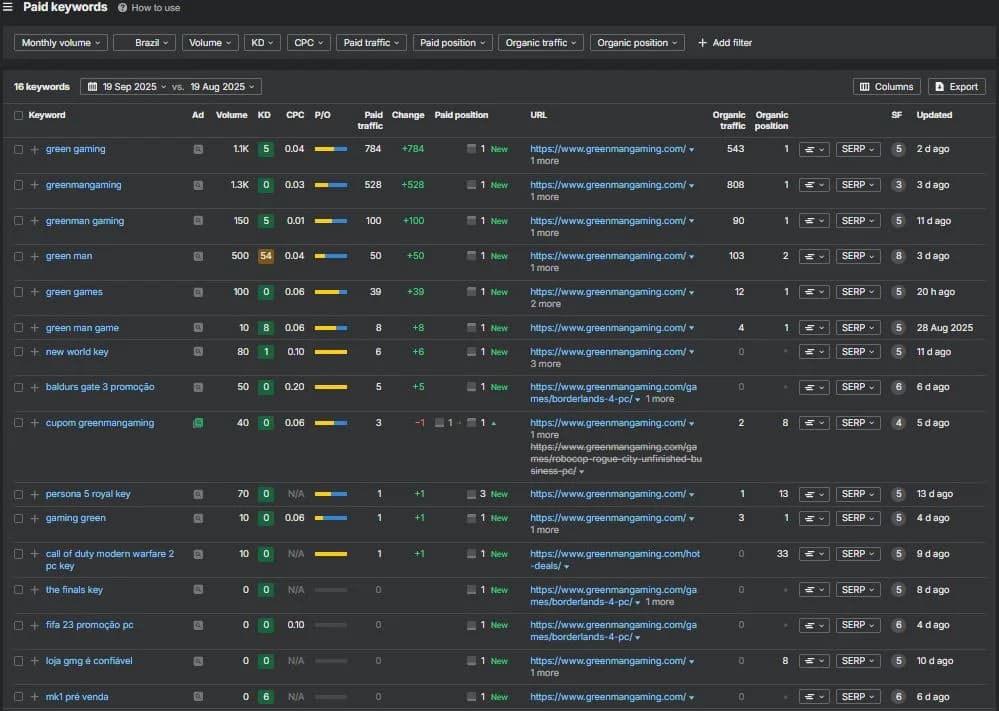The width and height of the screenshot is (999, 711).
Task: Open the CPC filter dropdown
Action: pyautogui.click(x=308, y=43)
